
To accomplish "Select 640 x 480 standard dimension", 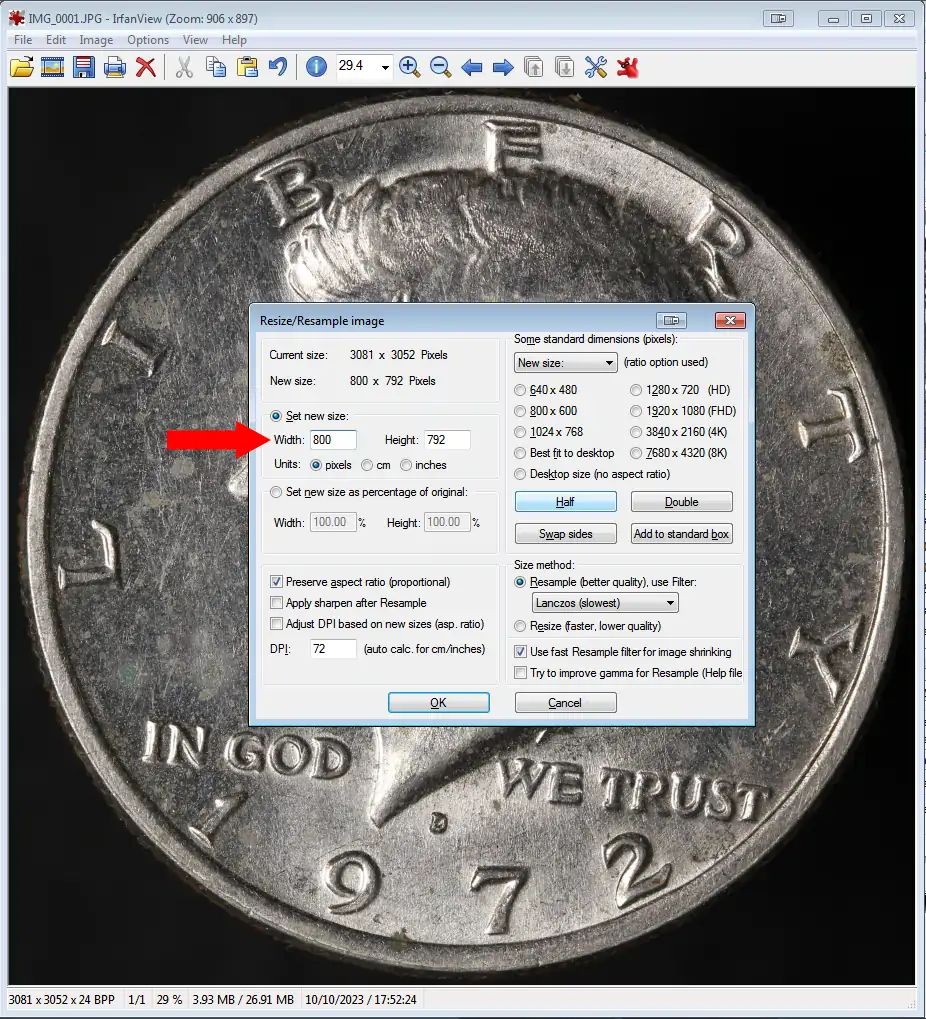I will click(x=520, y=390).
